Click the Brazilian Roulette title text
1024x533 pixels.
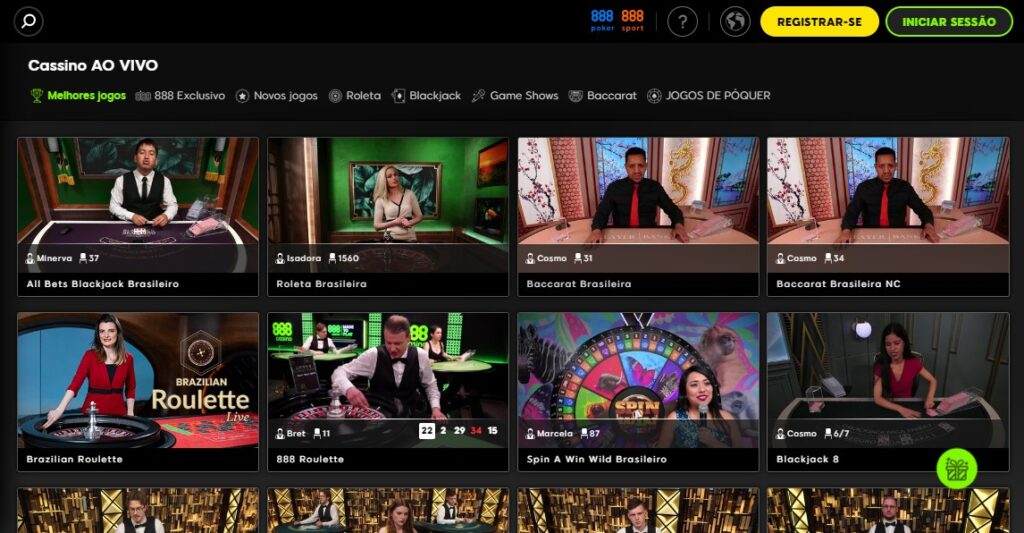pyautogui.click(x=74, y=459)
